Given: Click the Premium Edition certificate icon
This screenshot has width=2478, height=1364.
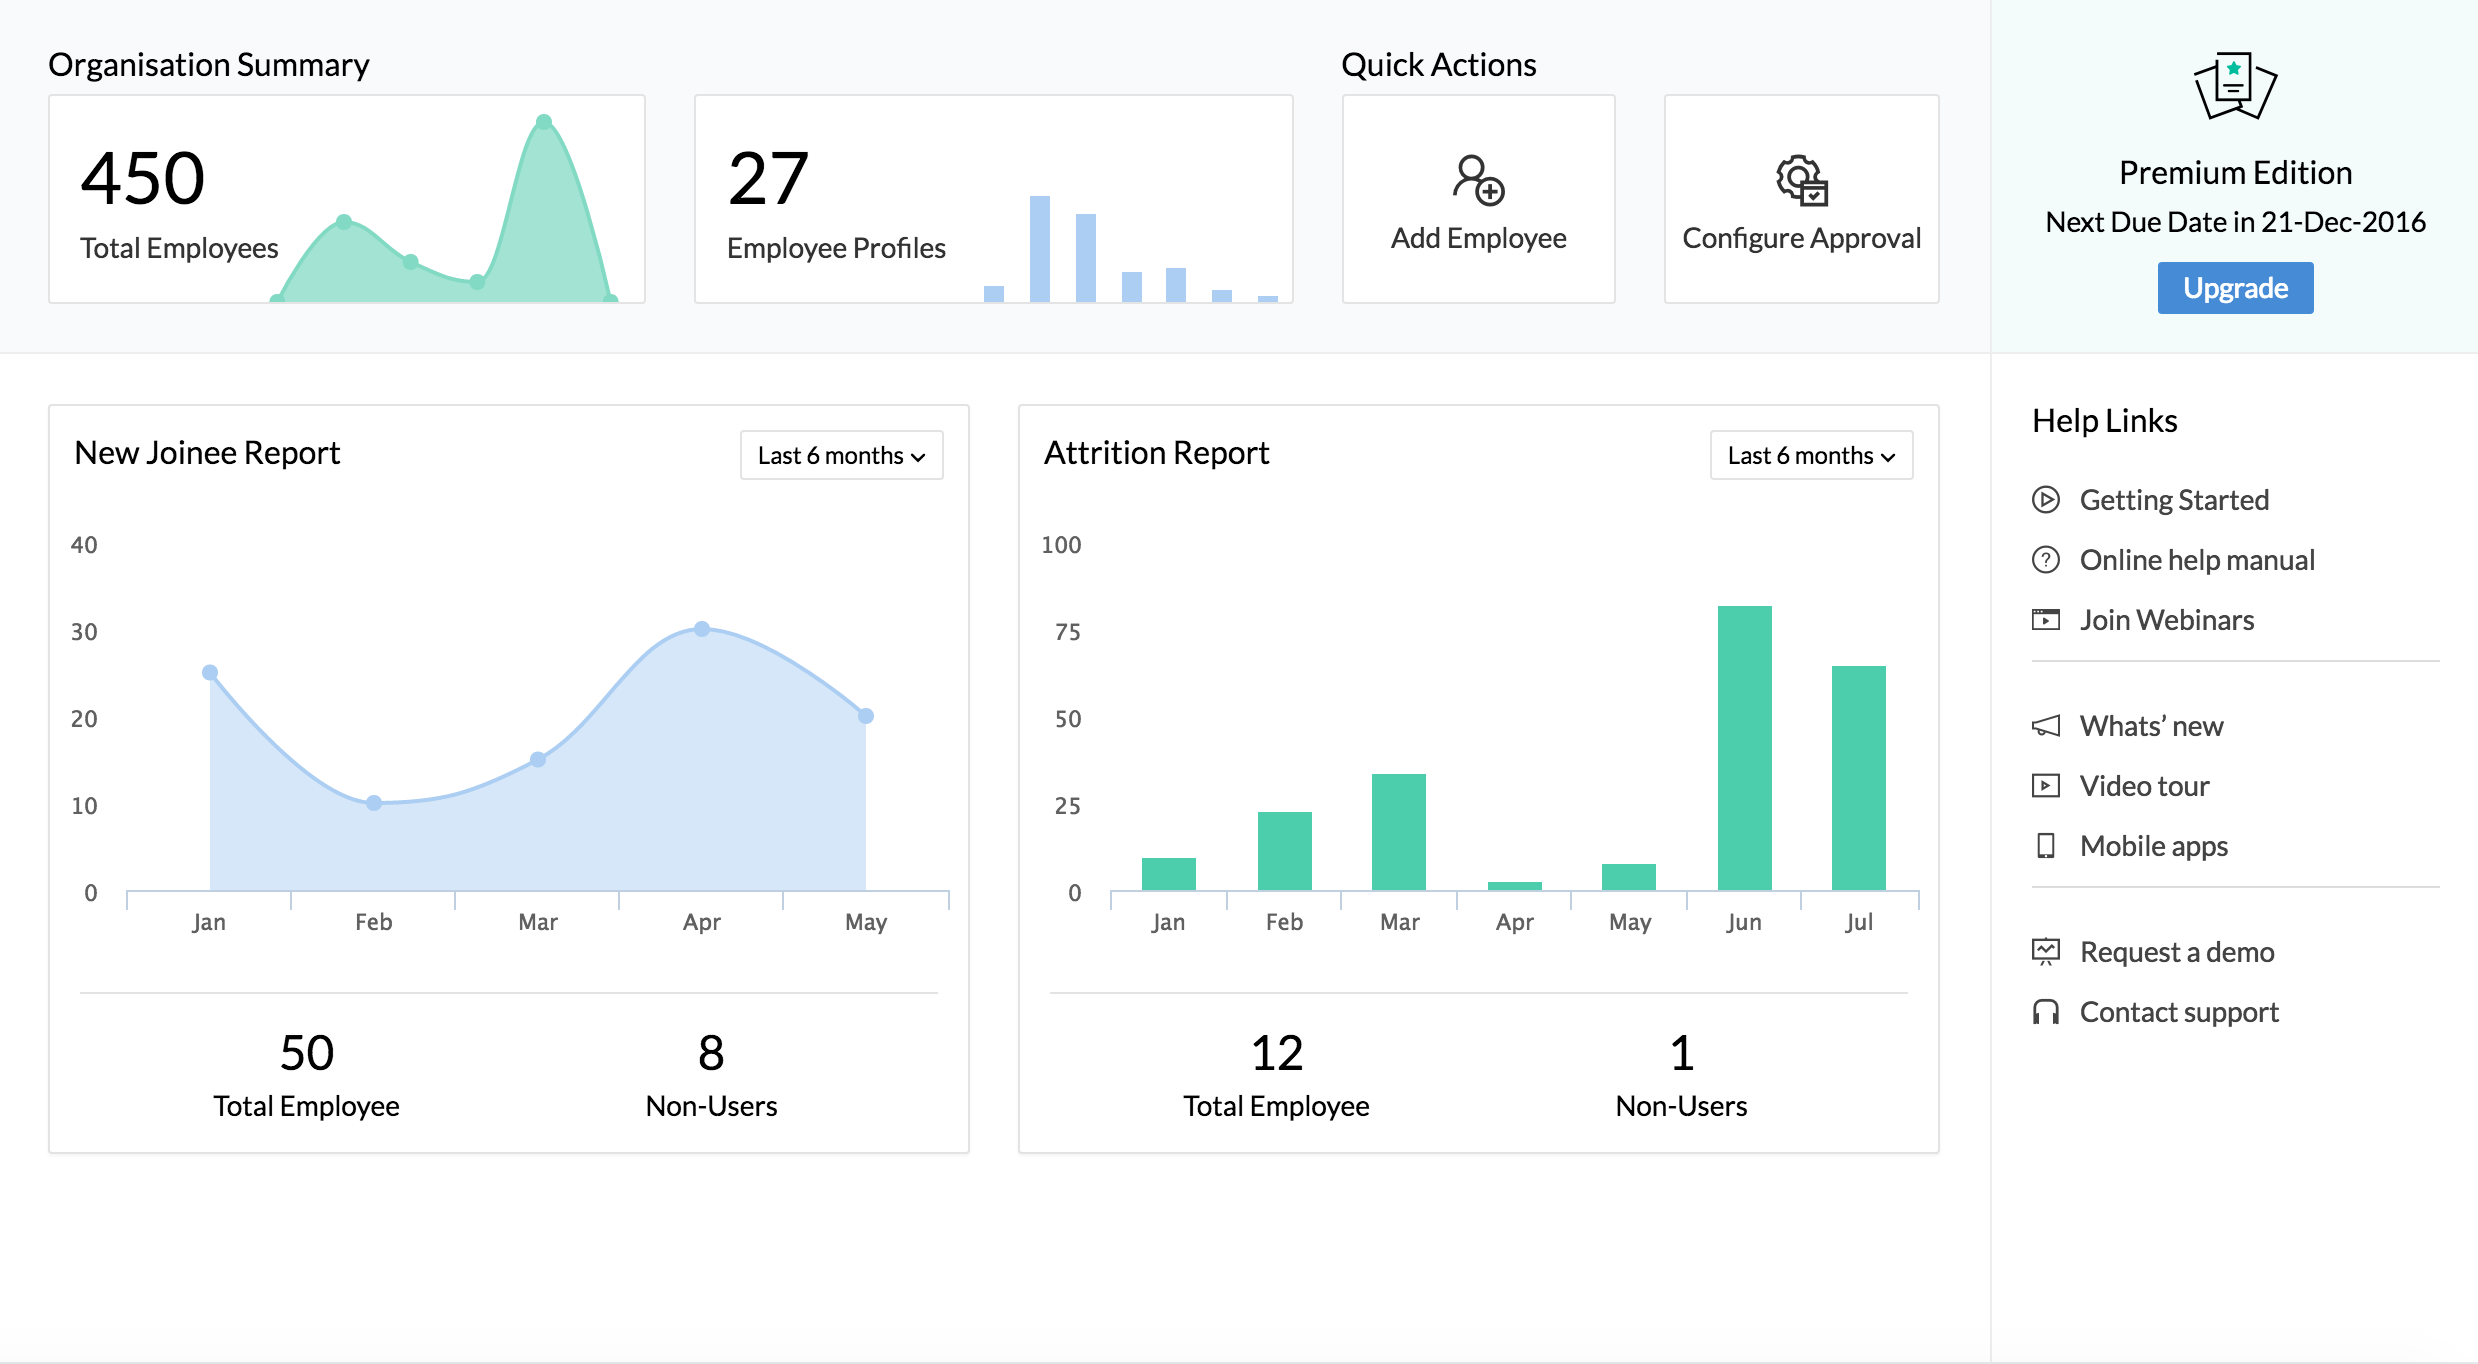Looking at the screenshot, I should pos(2235,86).
